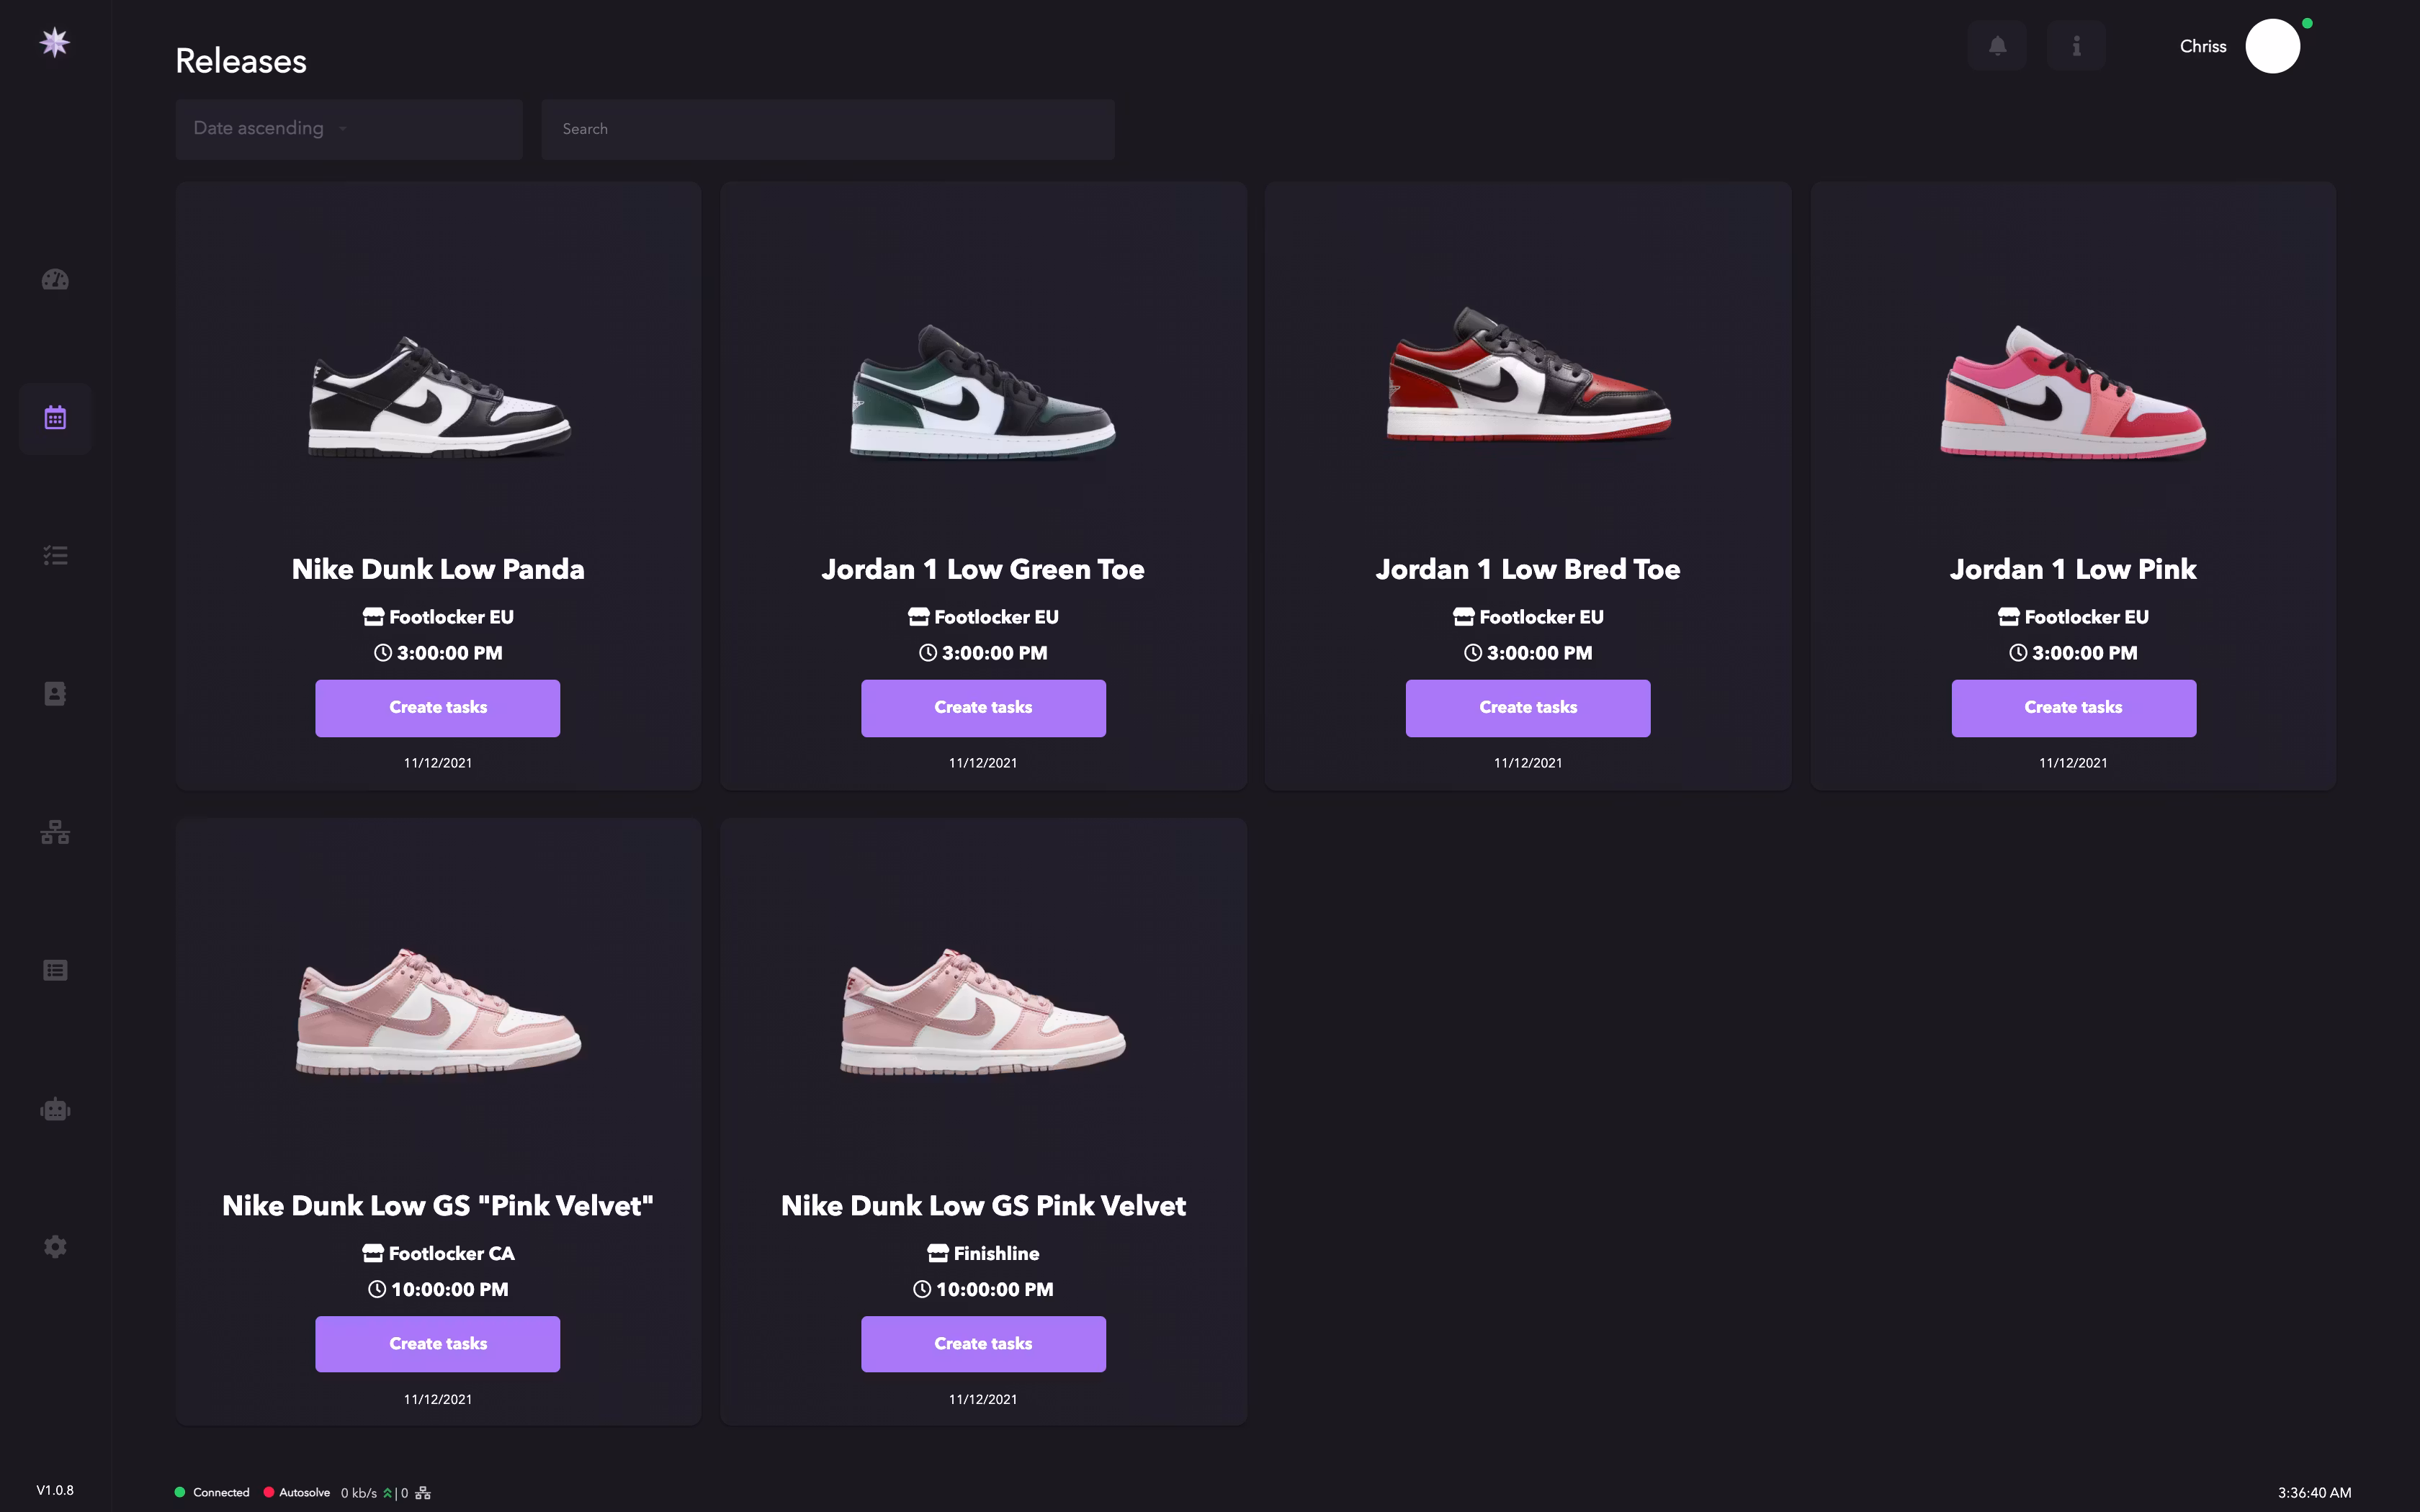Open the list panel sidebar icon
The height and width of the screenshot is (1512, 2420).
tap(55, 970)
